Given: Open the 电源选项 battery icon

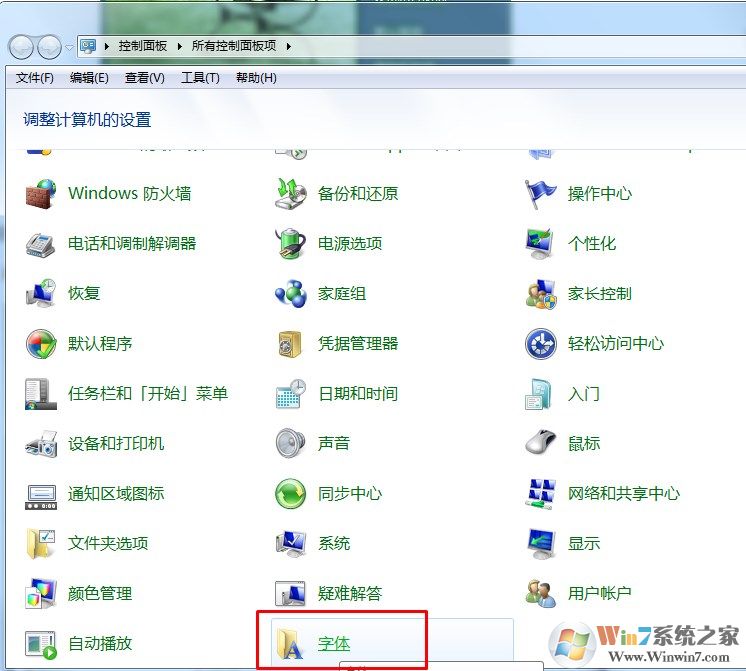Looking at the screenshot, I should coord(290,244).
